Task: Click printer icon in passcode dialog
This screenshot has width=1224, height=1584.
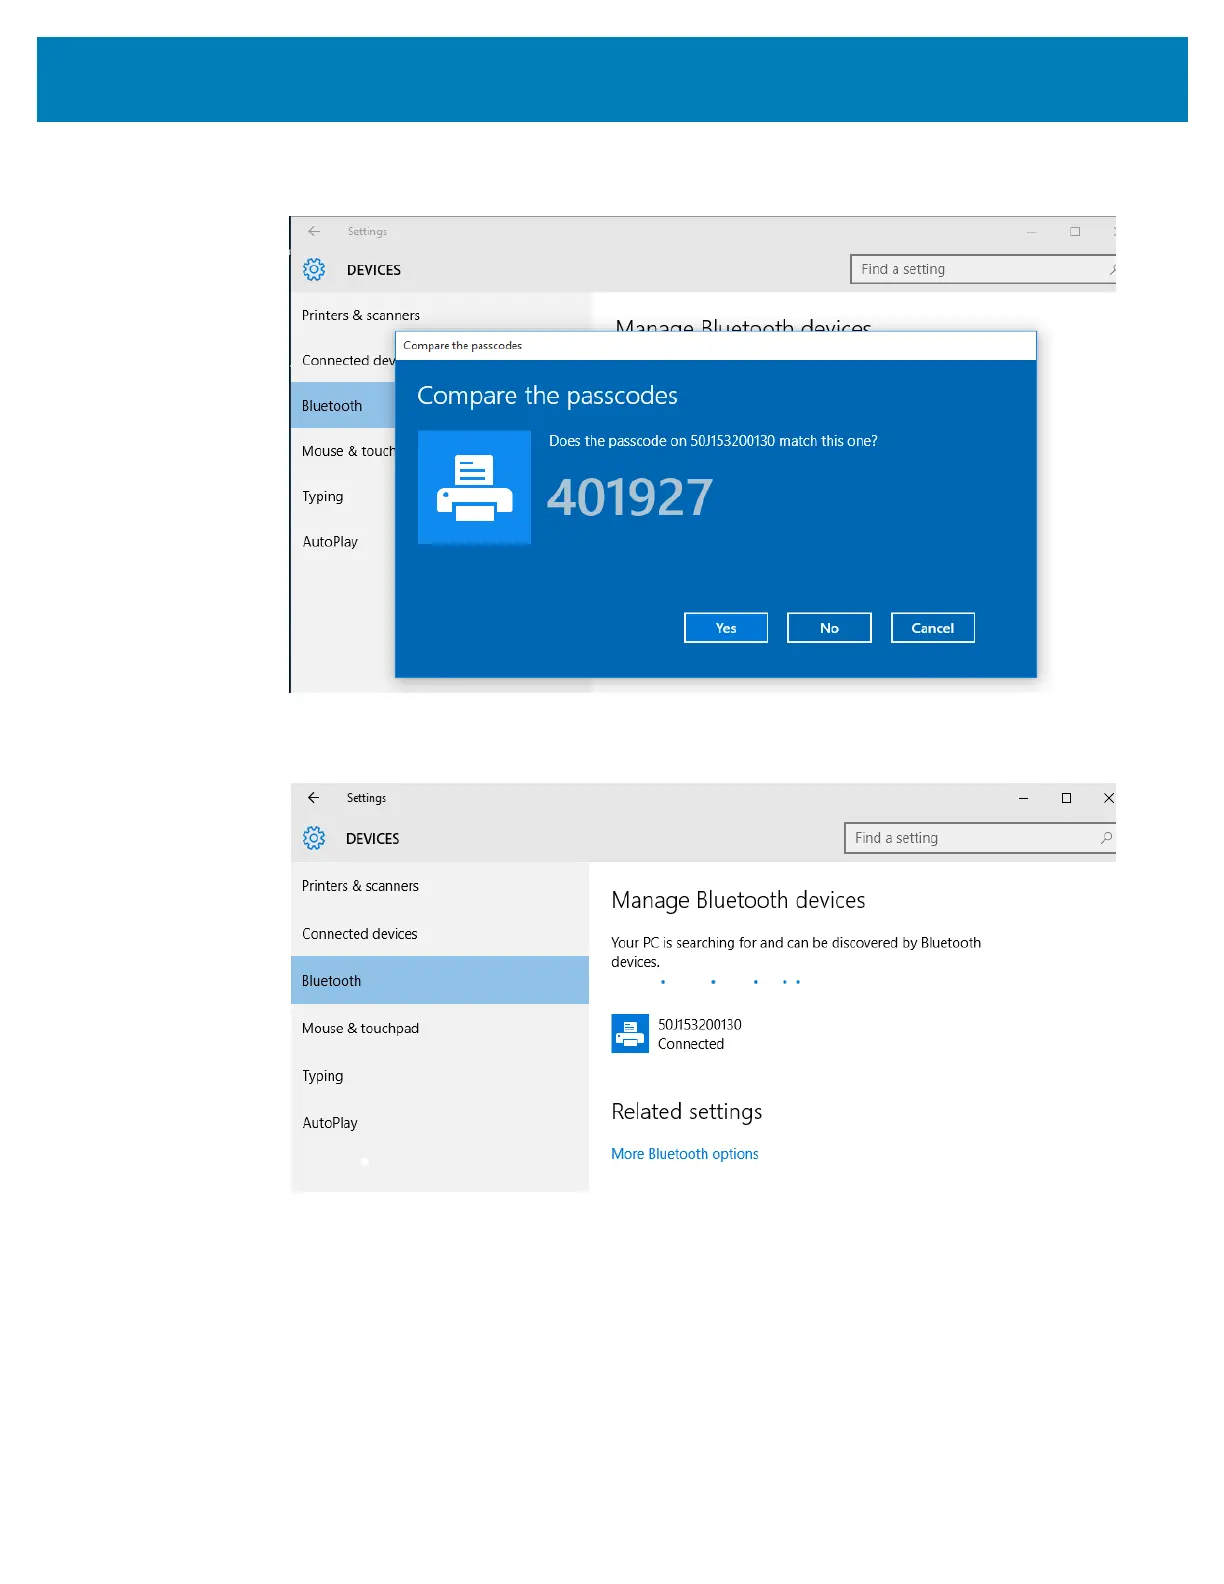Action: tap(474, 487)
